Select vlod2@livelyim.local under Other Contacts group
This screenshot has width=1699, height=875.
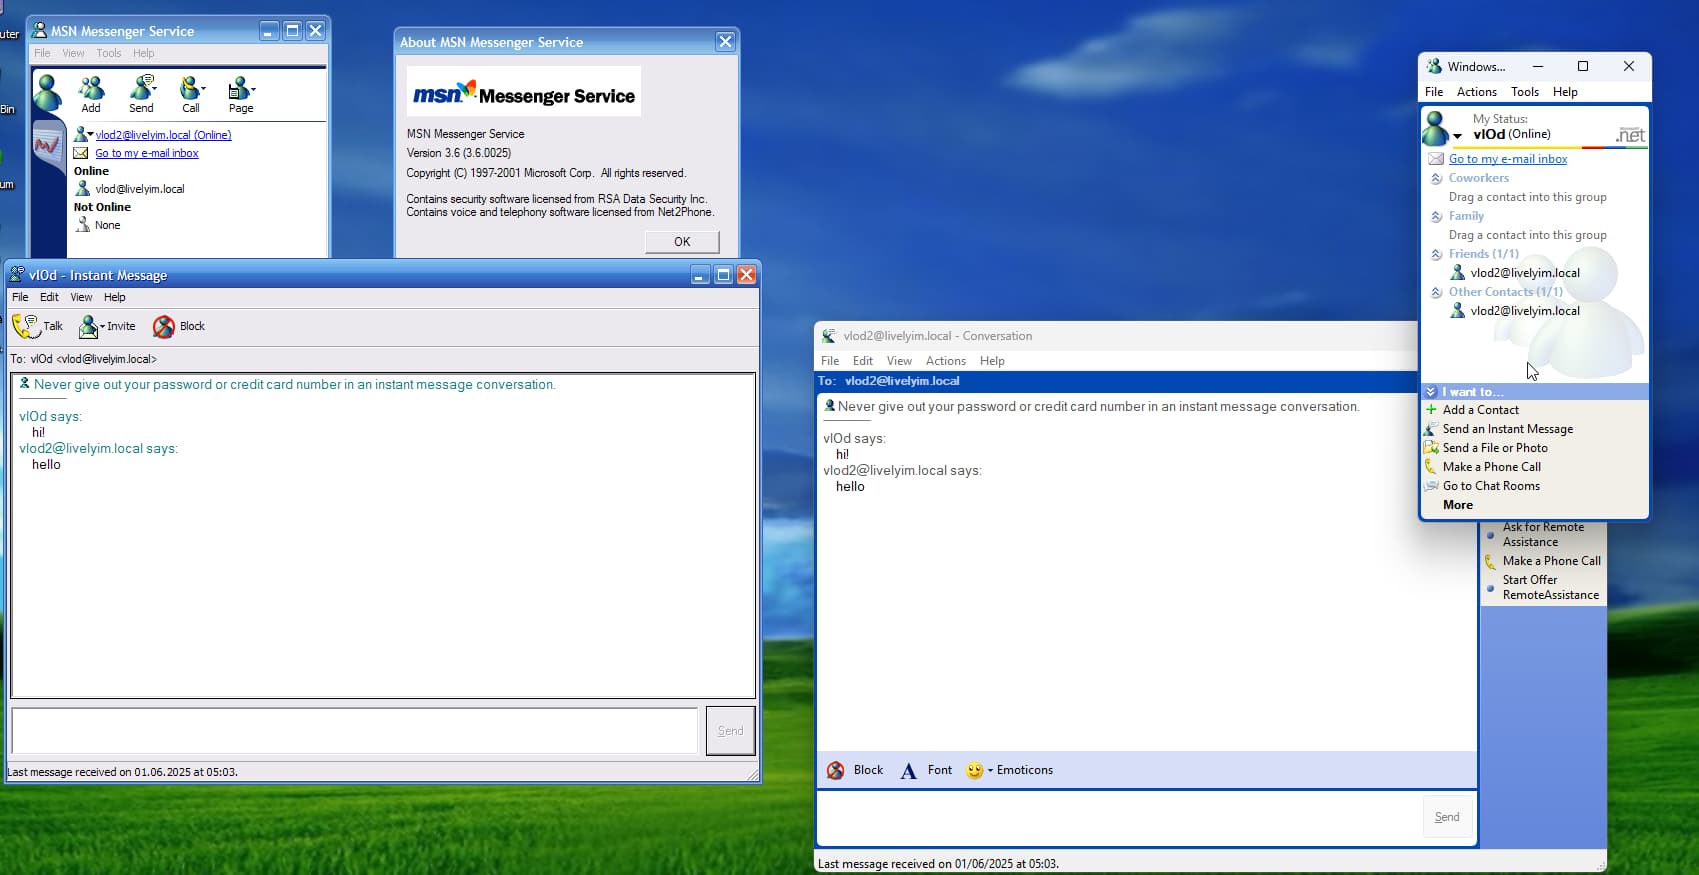(x=1525, y=311)
